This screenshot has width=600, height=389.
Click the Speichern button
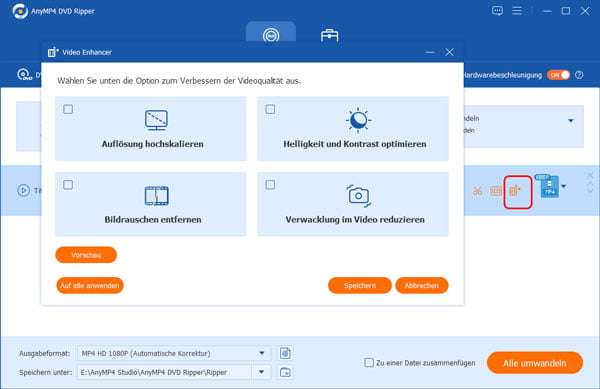(360, 286)
